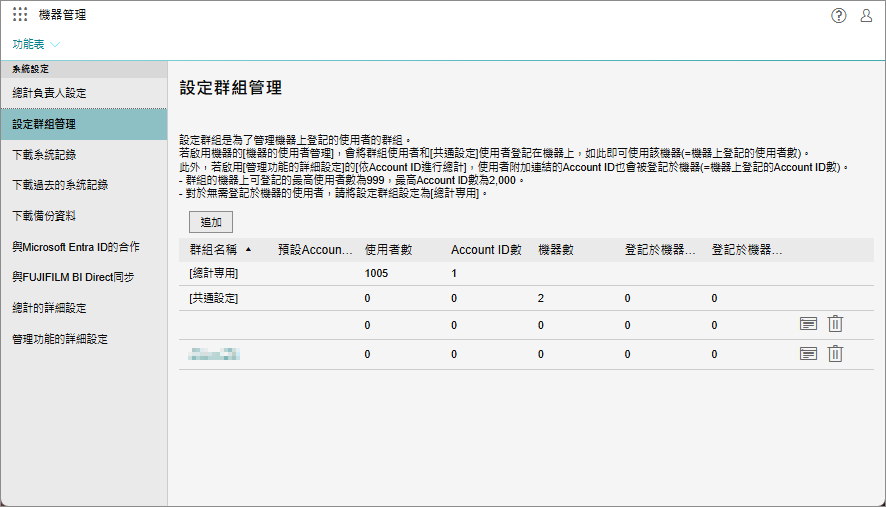Delete the third row group via trash icon
The width and height of the screenshot is (886, 507).
click(836, 324)
